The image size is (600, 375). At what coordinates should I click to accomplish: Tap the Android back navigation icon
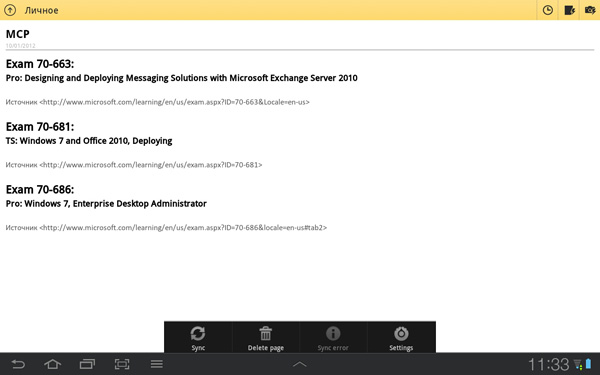18,364
